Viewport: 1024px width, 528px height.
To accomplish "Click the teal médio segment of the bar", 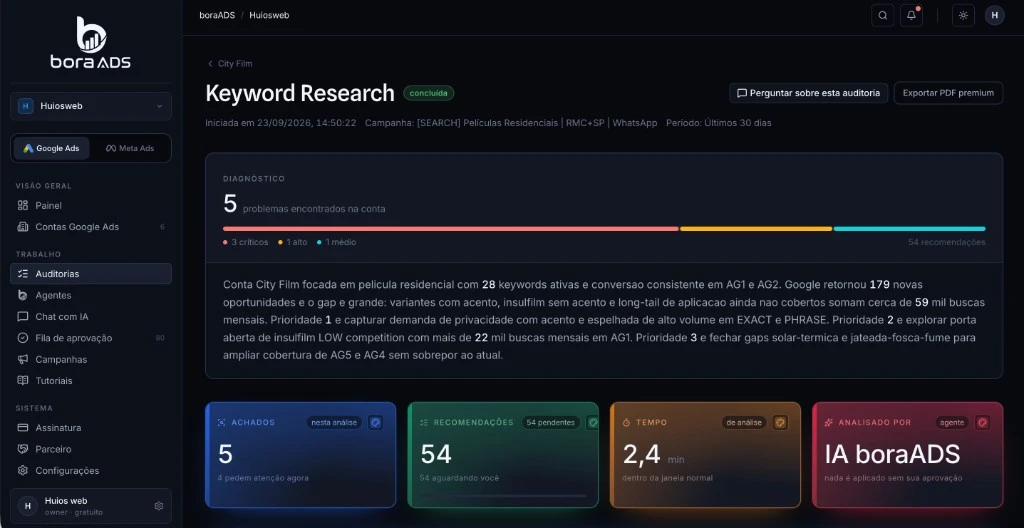I will [x=910, y=229].
